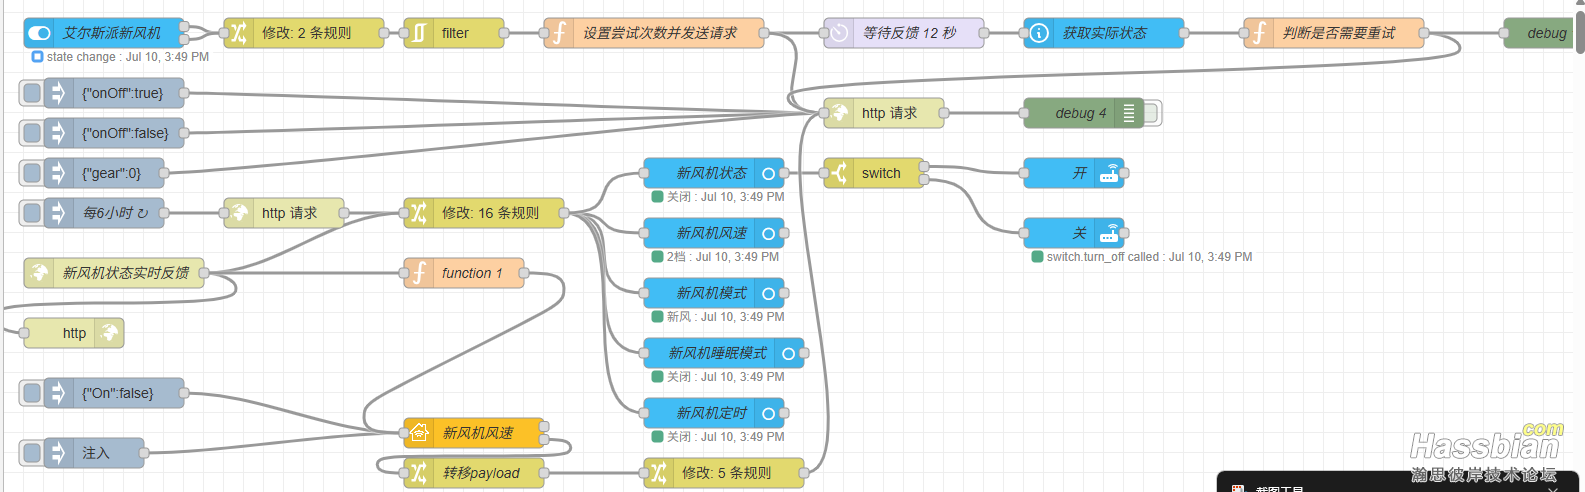The image size is (1585, 492).
Task: Select the 新风机状态实时反馈 node label
Action: click(x=125, y=273)
